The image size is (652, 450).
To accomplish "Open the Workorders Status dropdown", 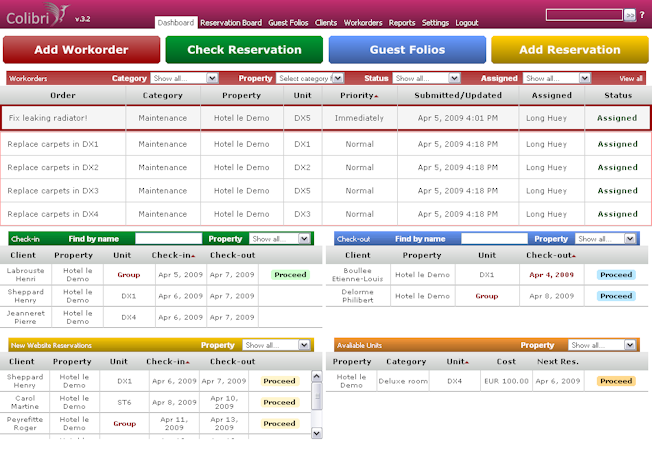I will [426, 78].
